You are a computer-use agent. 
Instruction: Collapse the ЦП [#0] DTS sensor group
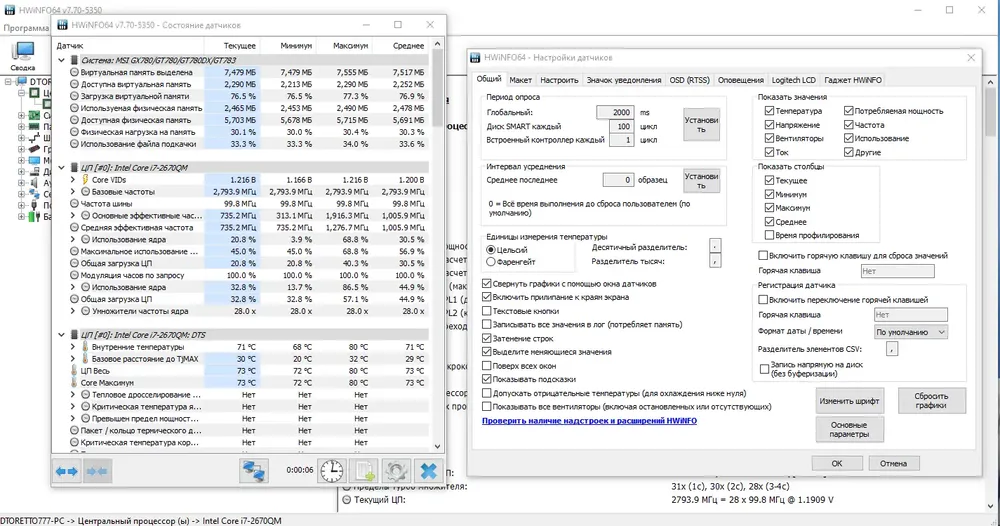tap(62, 335)
